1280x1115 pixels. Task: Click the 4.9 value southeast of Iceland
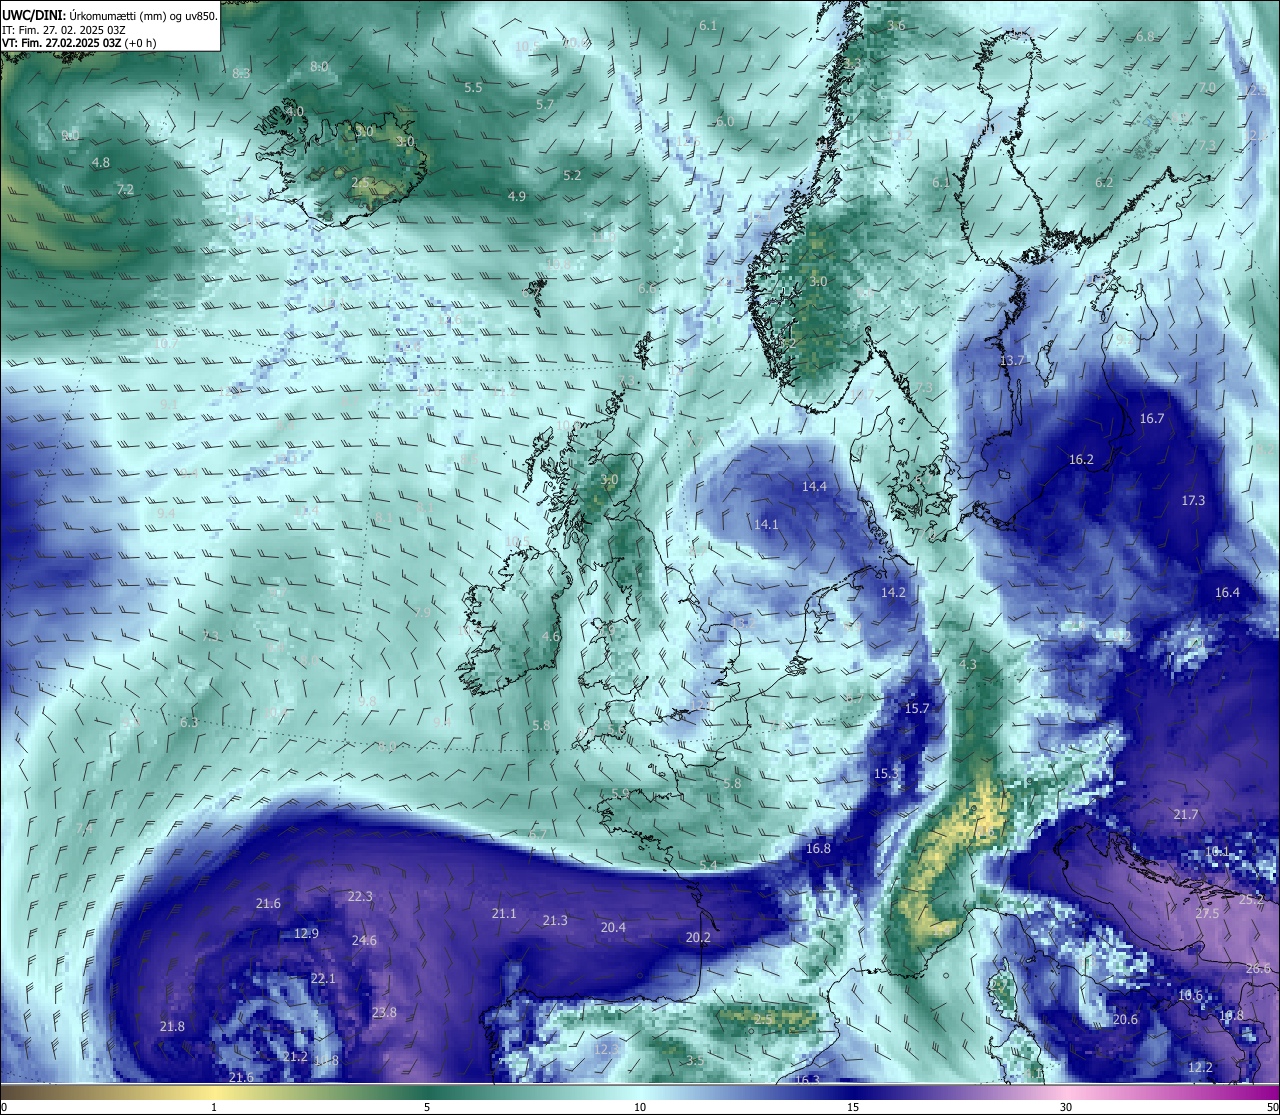click(x=517, y=197)
